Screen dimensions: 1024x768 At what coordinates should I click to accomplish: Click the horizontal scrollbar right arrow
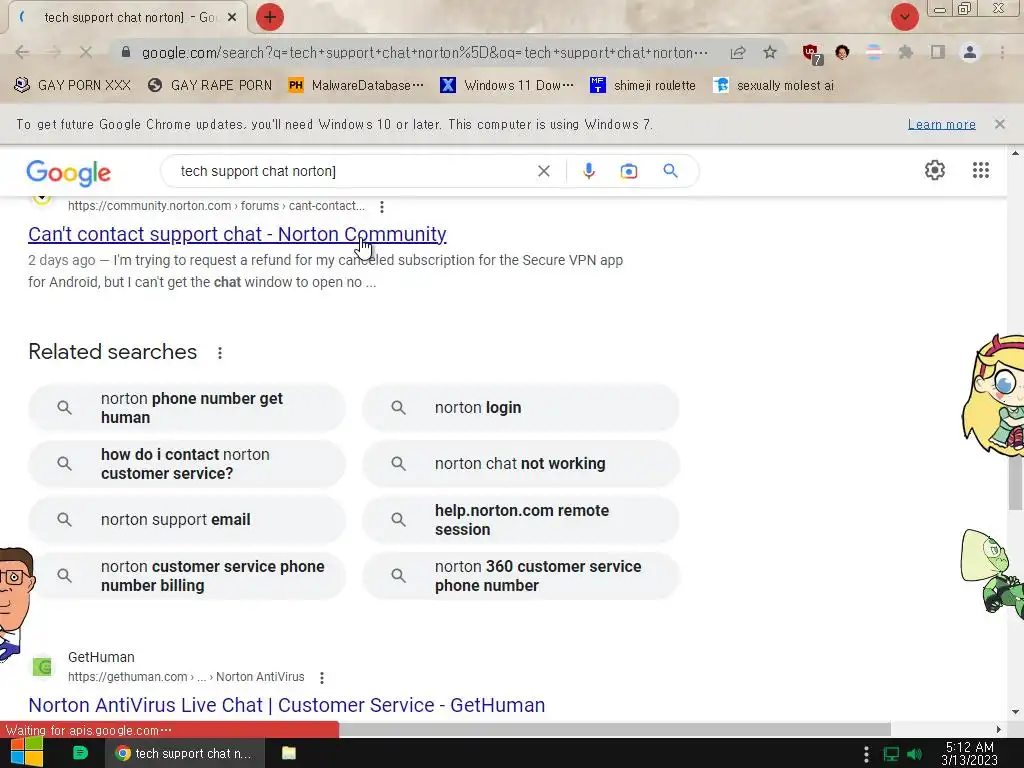coord(999,729)
